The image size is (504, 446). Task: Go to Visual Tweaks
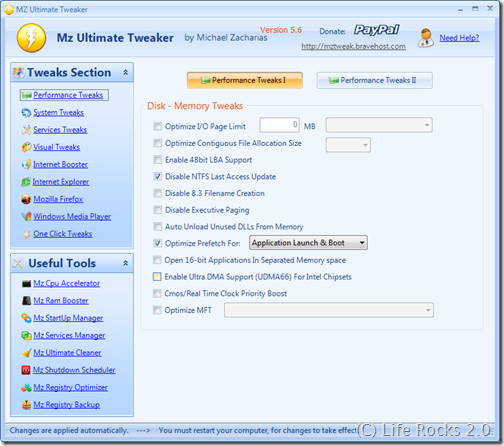click(57, 147)
